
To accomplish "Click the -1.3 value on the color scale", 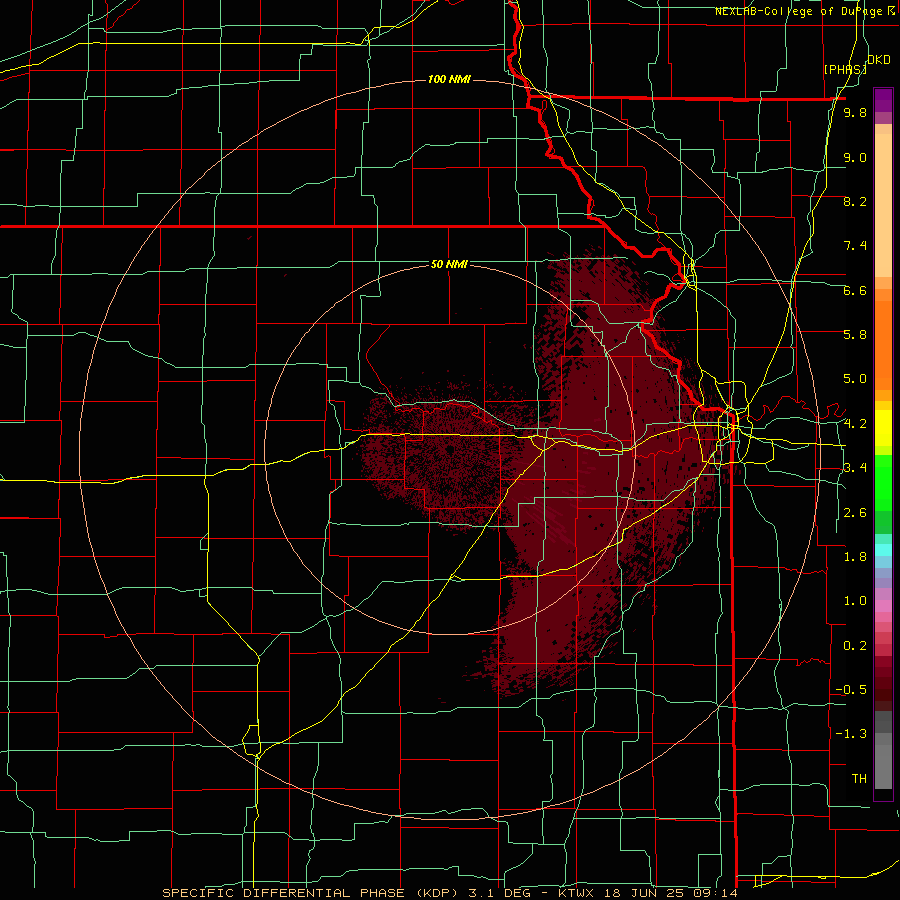I will point(851,734).
